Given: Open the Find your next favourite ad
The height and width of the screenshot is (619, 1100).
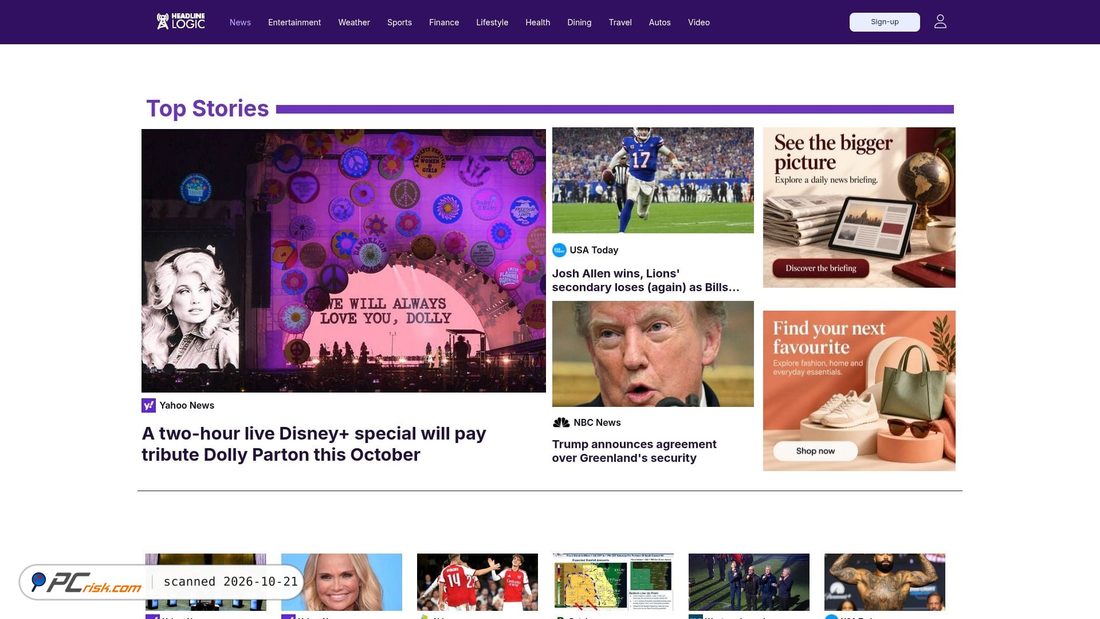Looking at the screenshot, I should tap(859, 390).
